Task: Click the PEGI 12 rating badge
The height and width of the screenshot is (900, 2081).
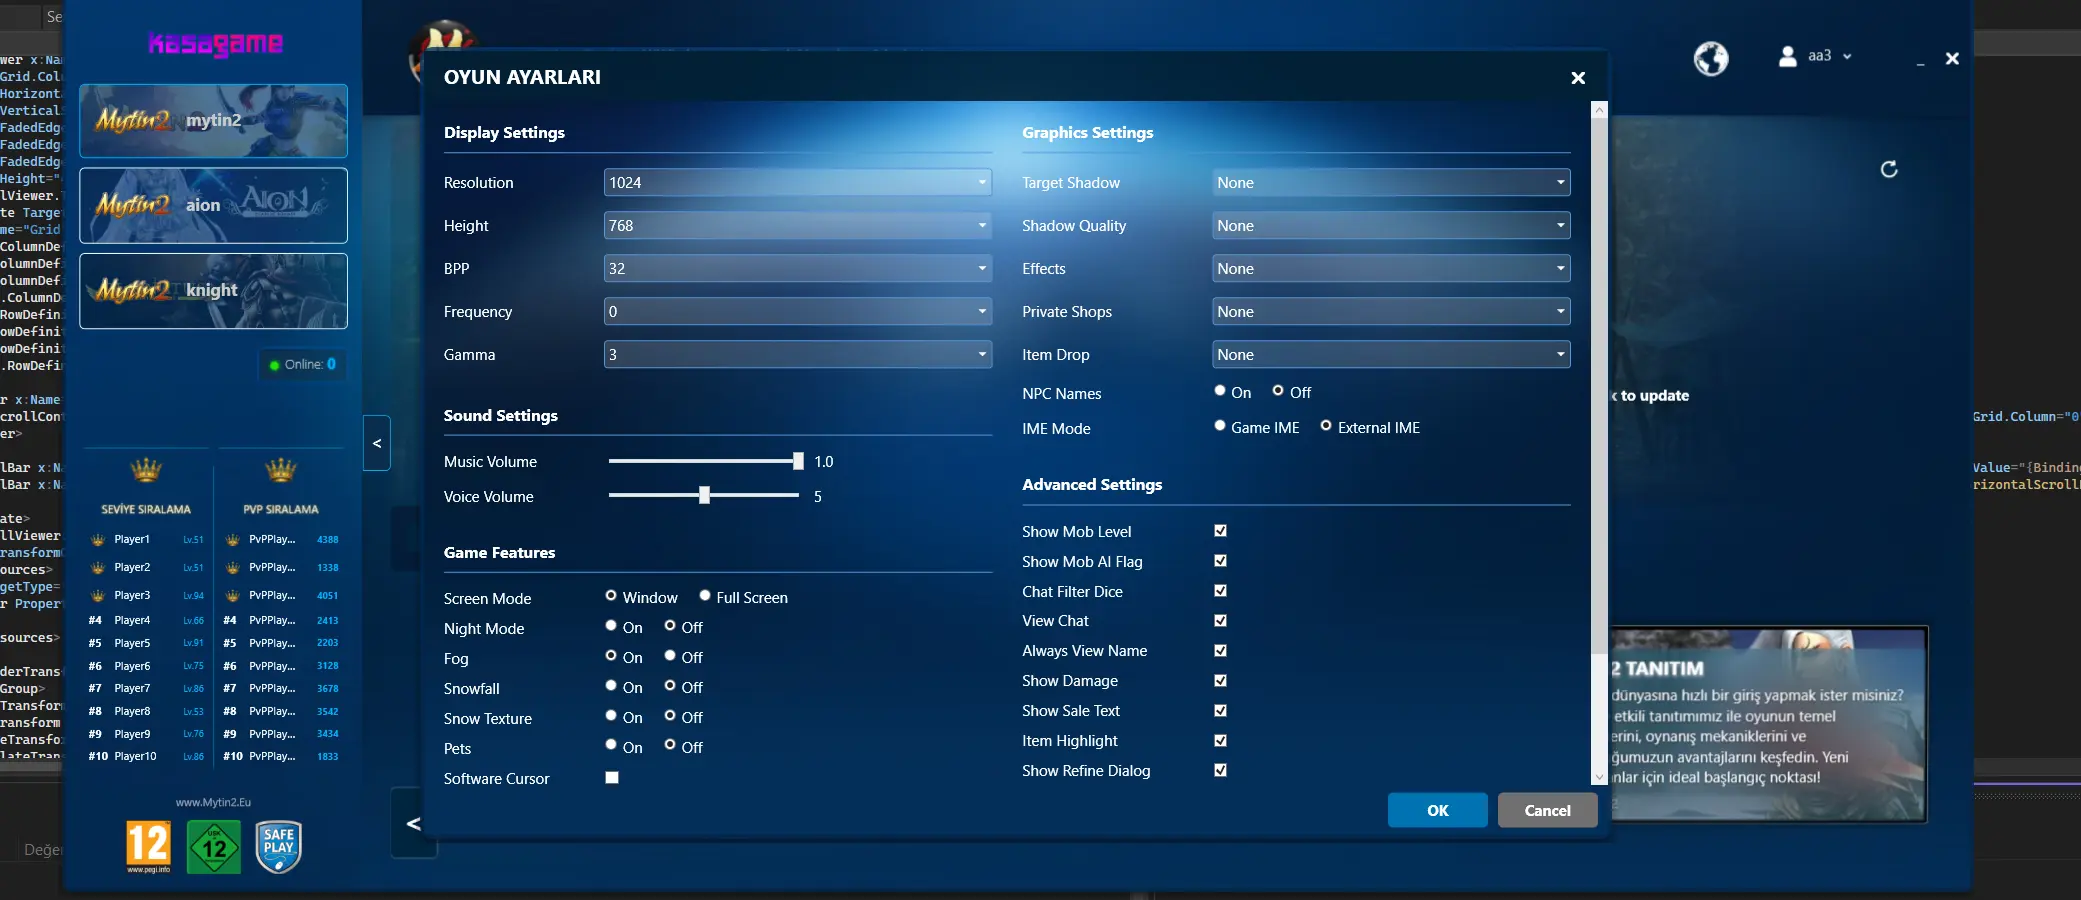Action: [148, 846]
